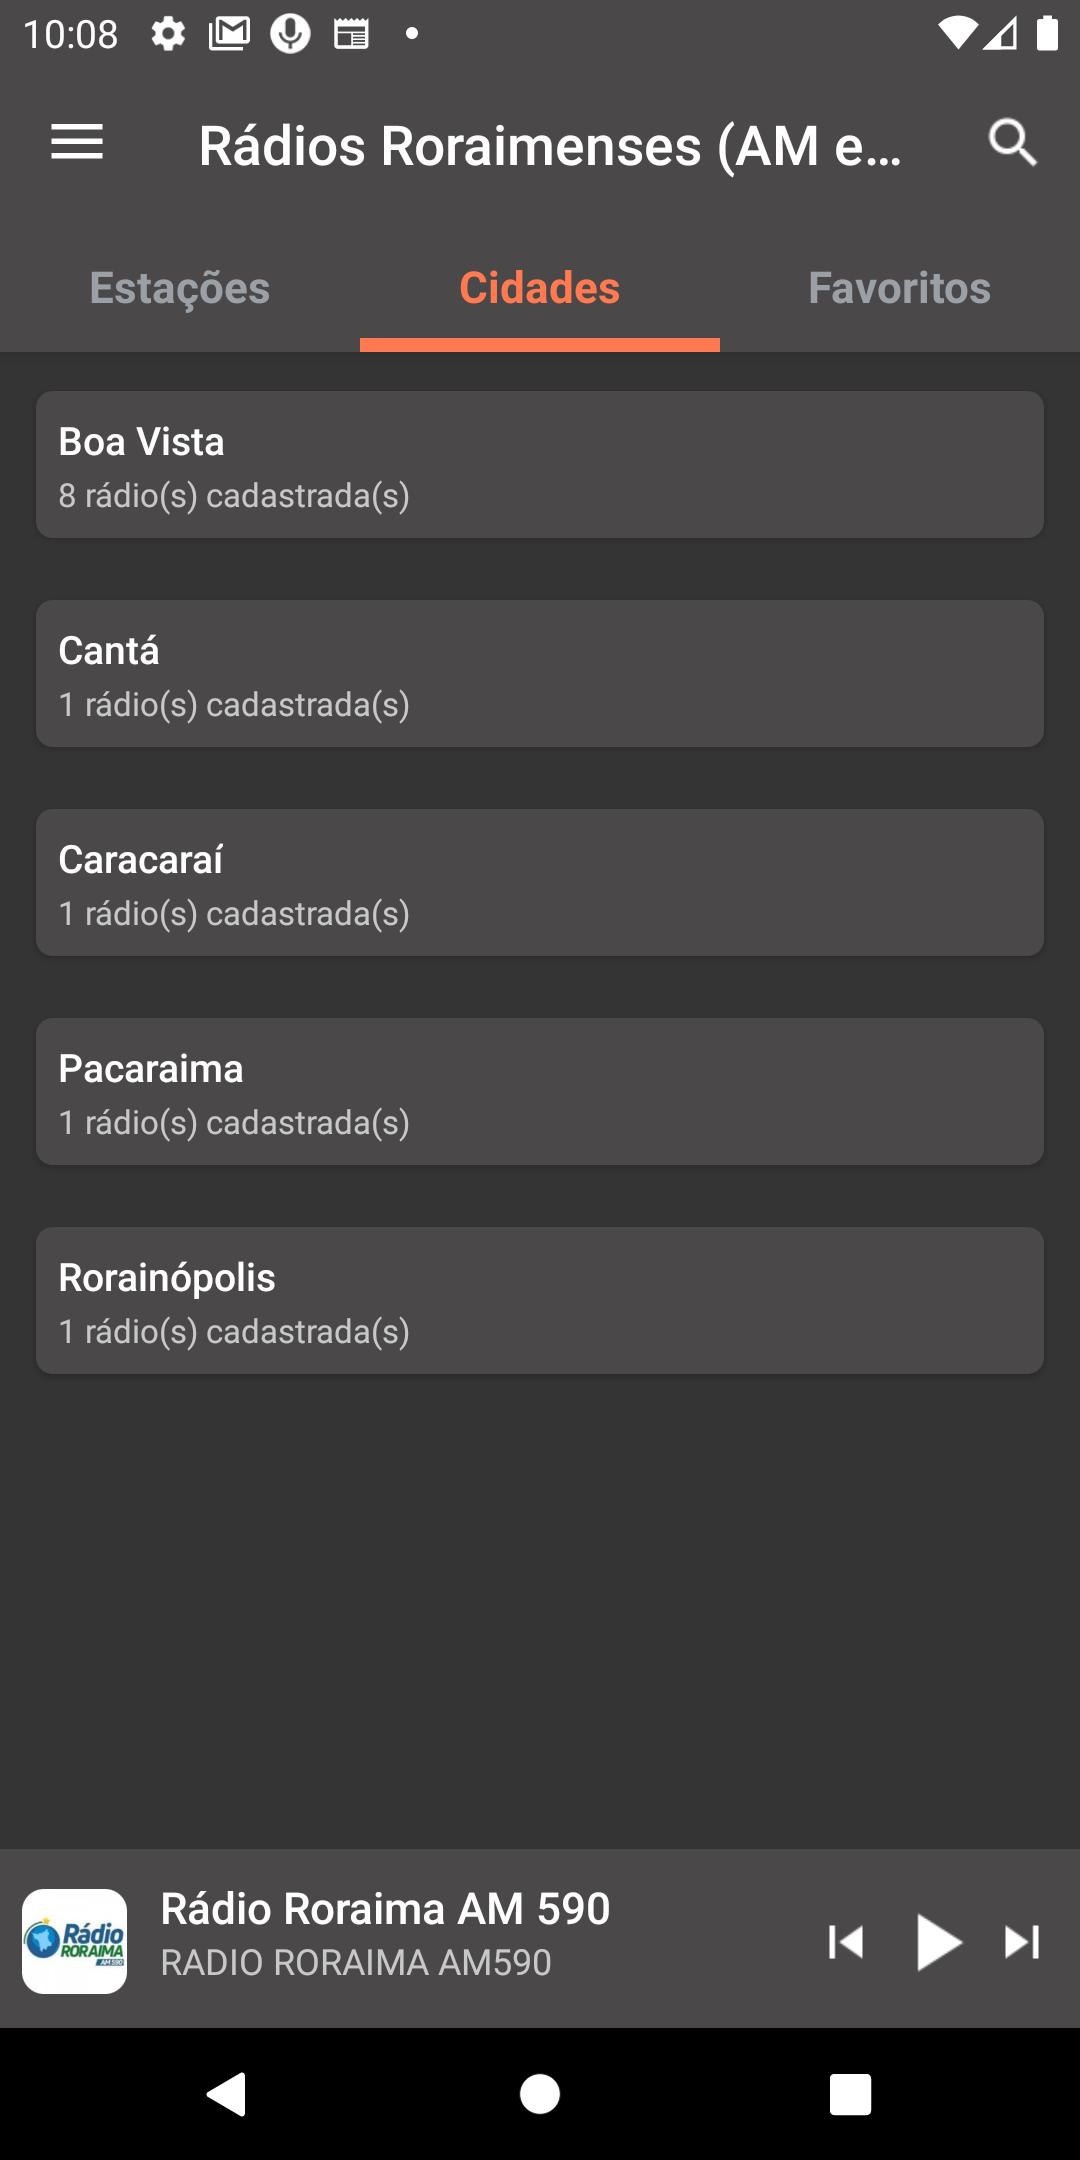Viewport: 1080px width, 2160px height.
Task: Skip to the next station
Action: [x=1022, y=1942]
